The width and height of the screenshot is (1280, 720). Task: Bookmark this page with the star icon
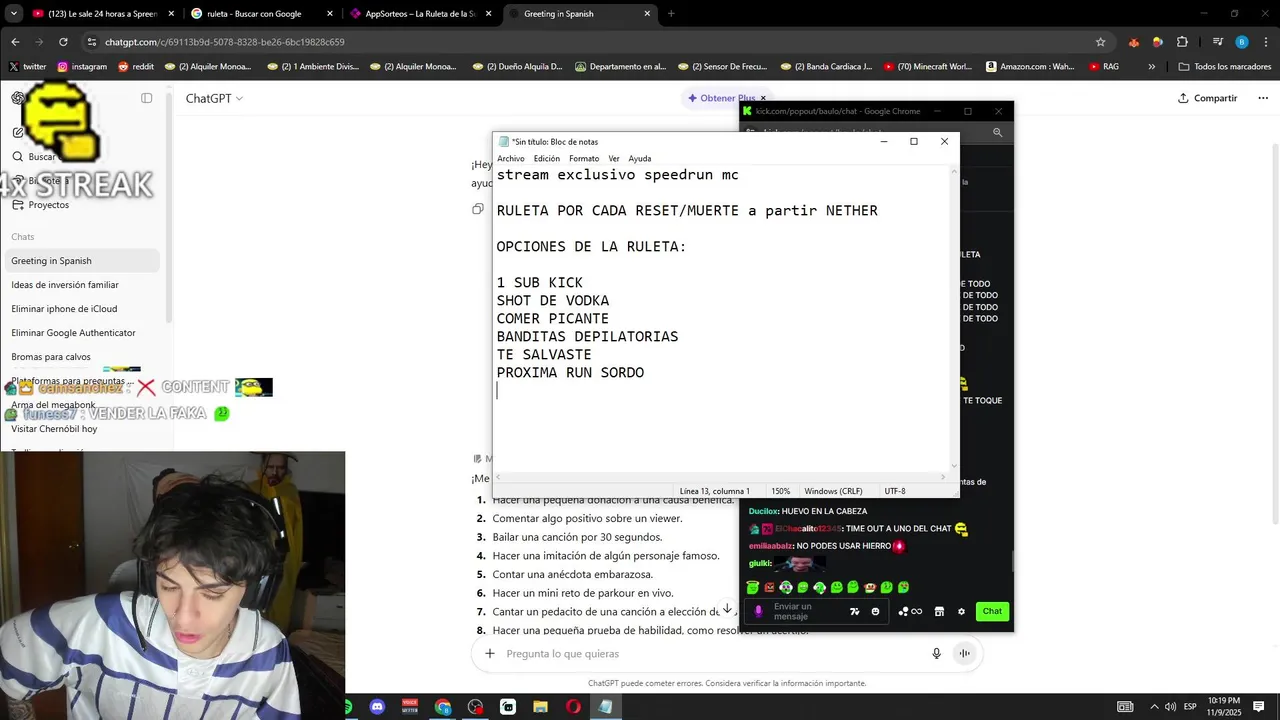(1101, 42)
